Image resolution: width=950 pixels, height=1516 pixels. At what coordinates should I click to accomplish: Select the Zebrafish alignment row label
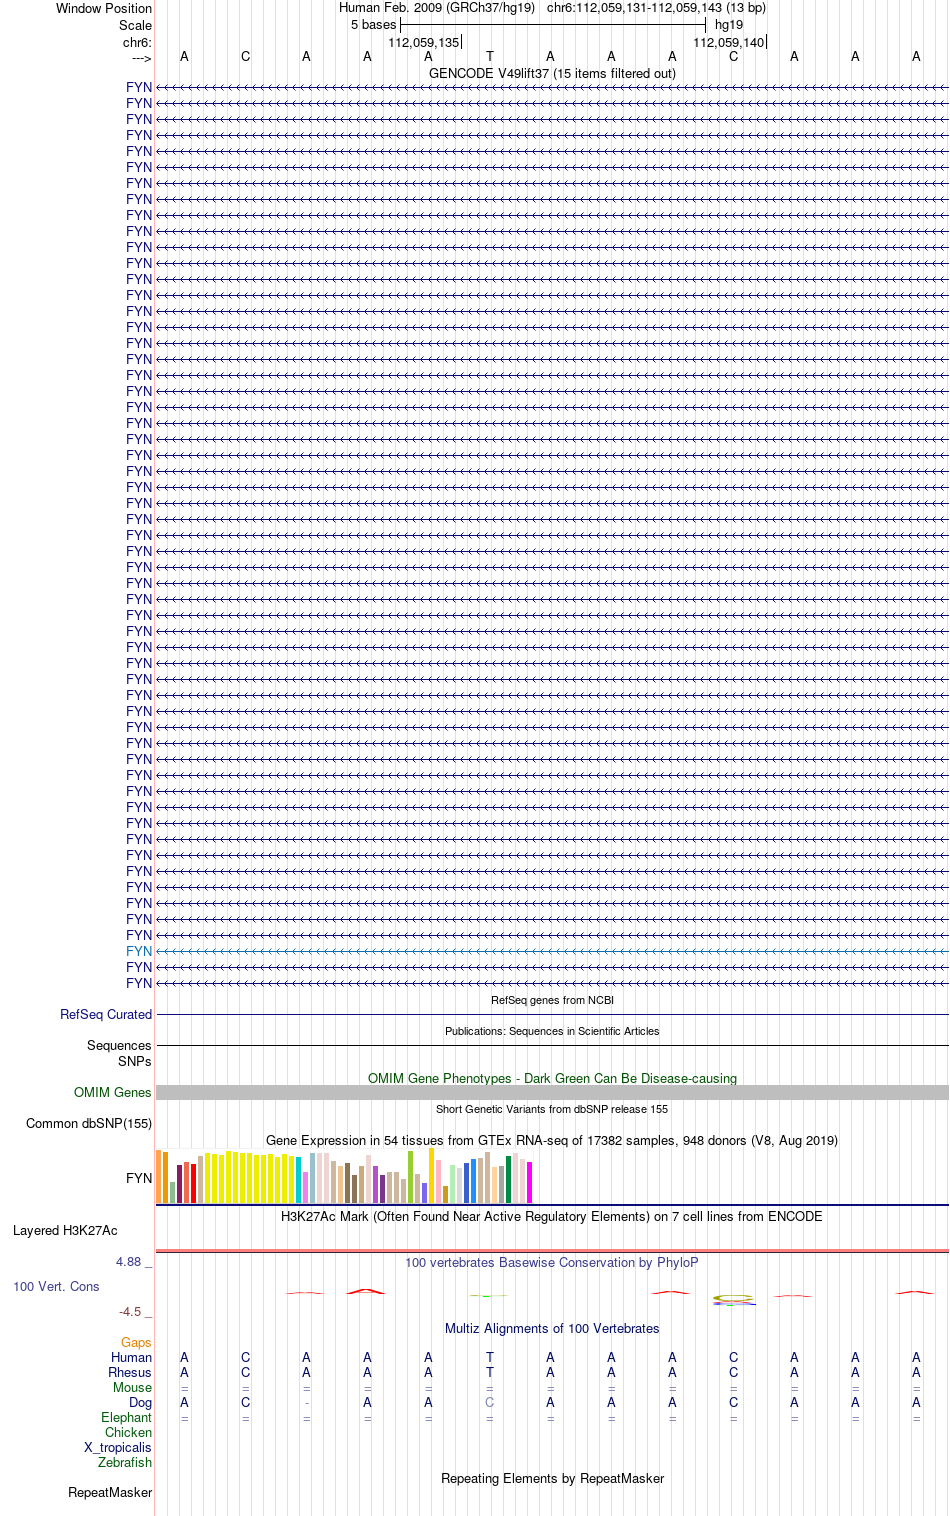(125, 1462)
